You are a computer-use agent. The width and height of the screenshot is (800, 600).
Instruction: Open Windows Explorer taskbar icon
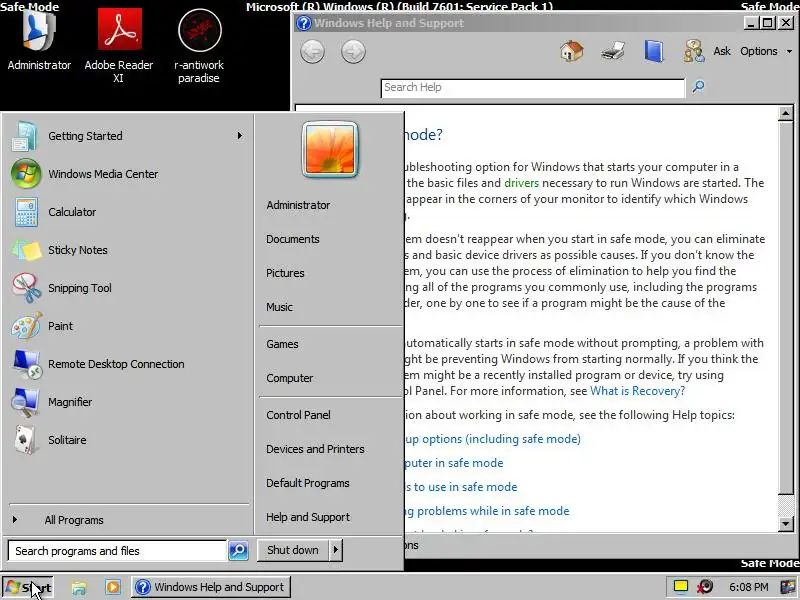pyautogui.click(x=79, y=587)
